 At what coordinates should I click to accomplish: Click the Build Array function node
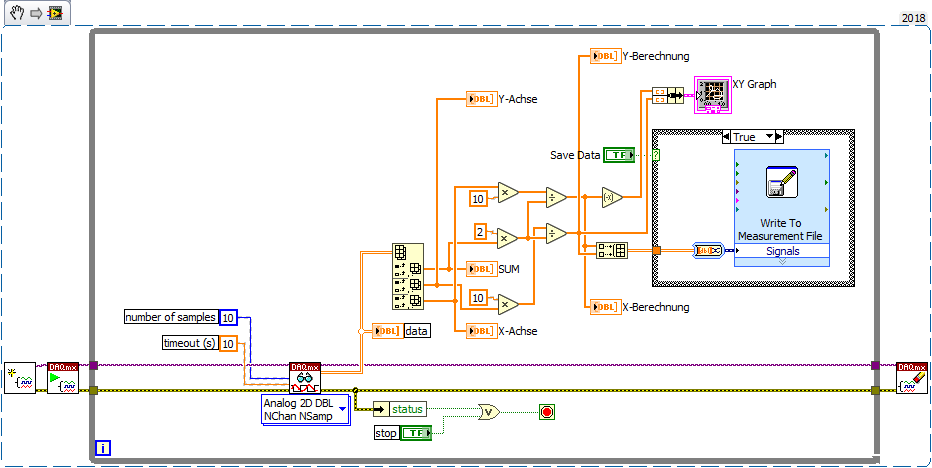pos(612,251)
